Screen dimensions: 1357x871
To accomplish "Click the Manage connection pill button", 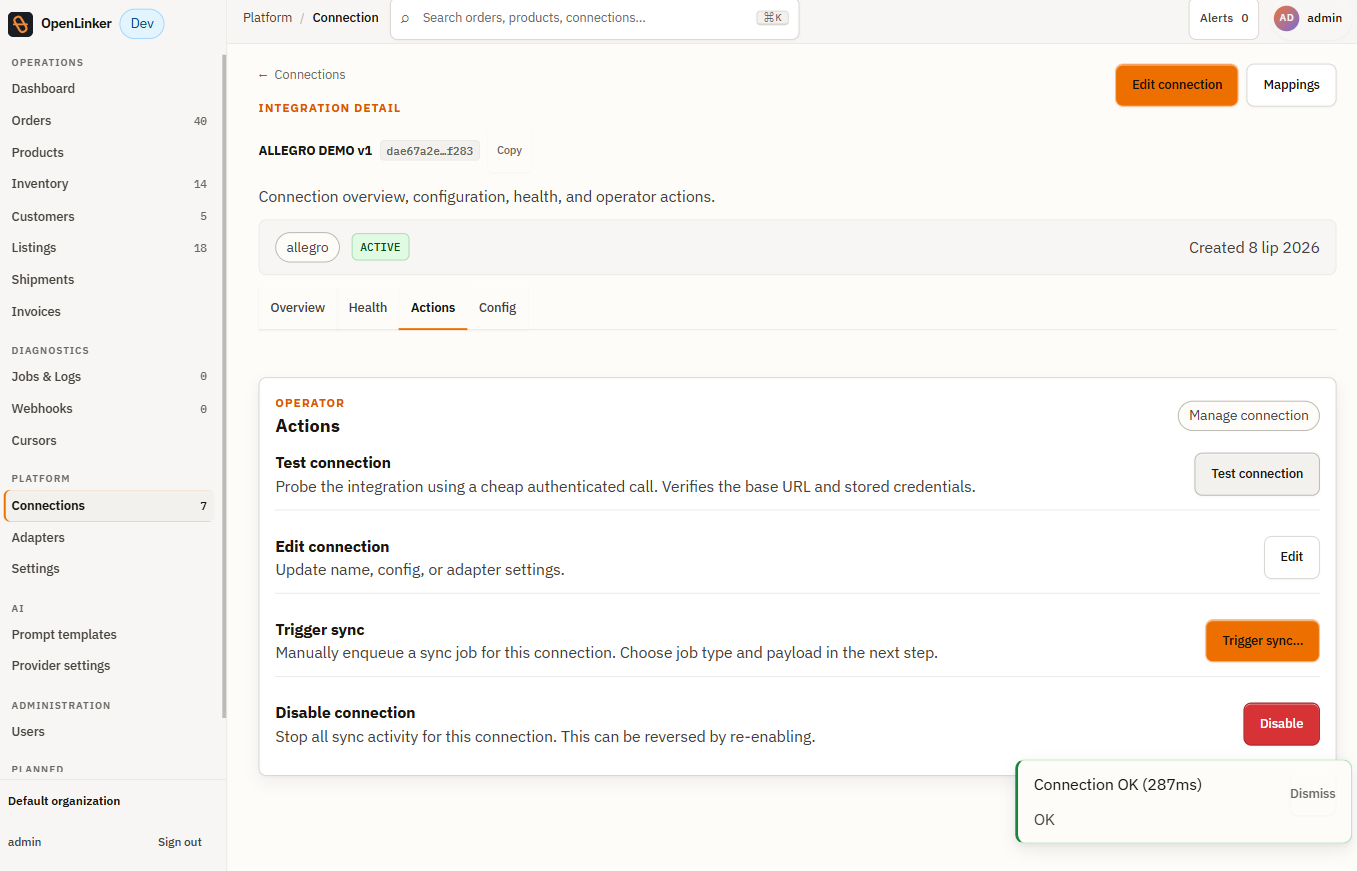I will point(1248,416).
